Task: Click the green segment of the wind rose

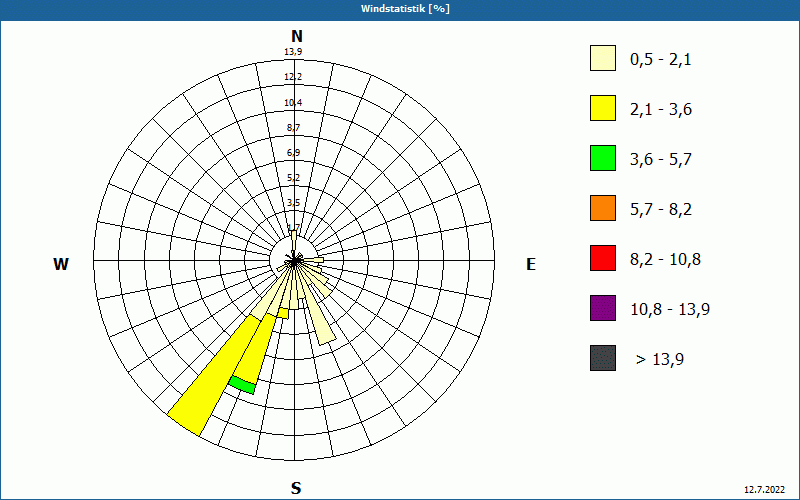Action: click(242, 385)
